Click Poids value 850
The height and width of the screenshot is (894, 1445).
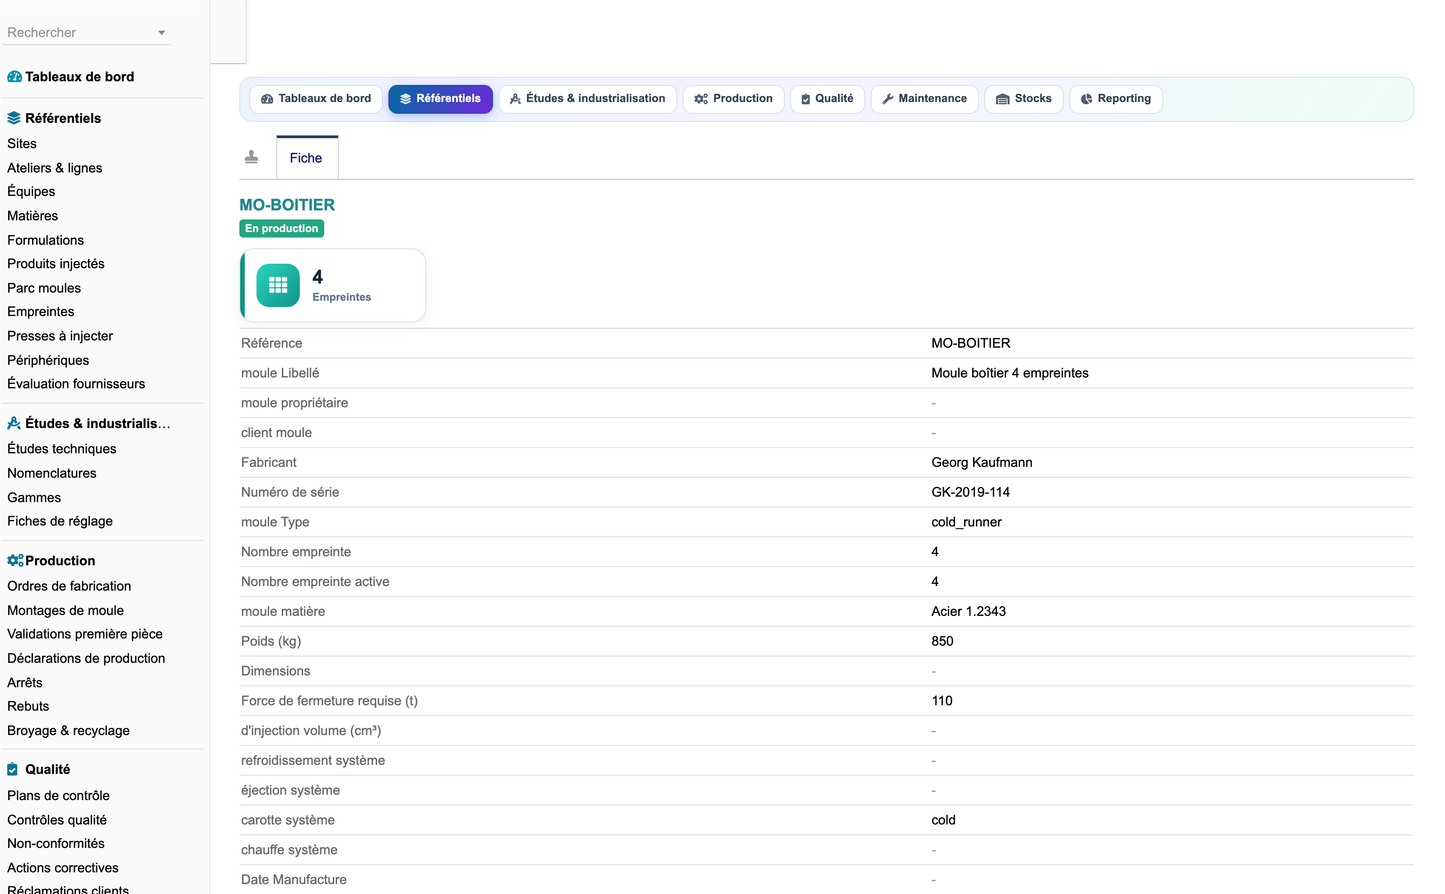(943, 642)
